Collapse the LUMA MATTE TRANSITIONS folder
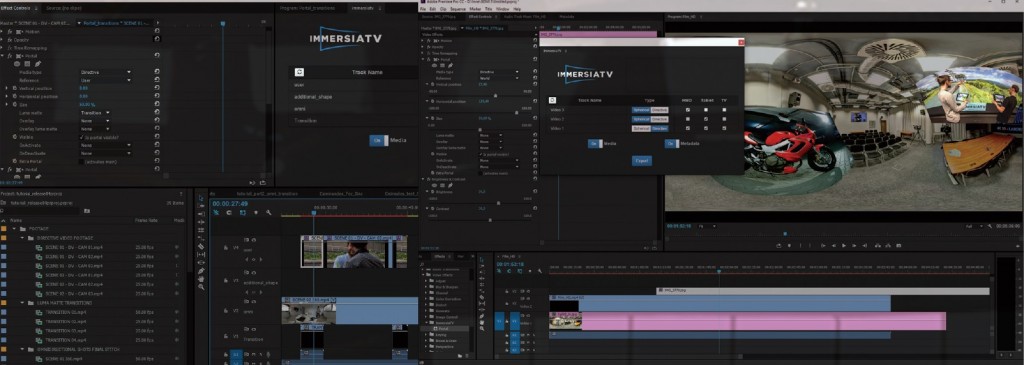The image size is (1024, 365). pos(22,303)
